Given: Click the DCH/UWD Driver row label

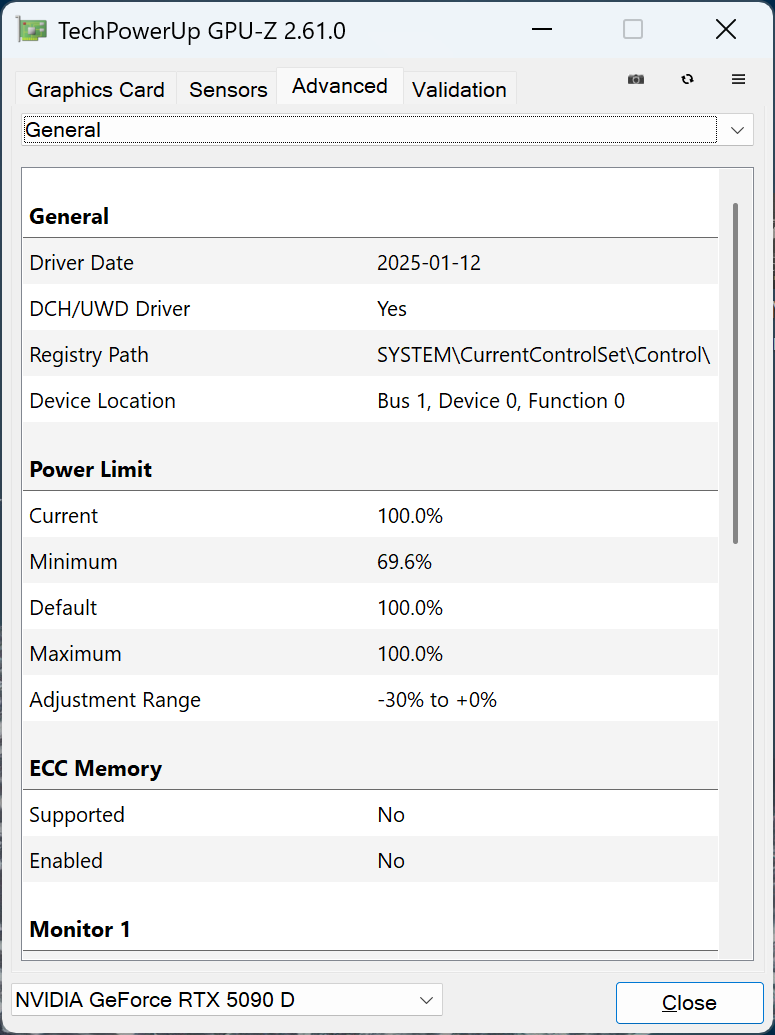Looking at the screenshot, I should (110, 308).
